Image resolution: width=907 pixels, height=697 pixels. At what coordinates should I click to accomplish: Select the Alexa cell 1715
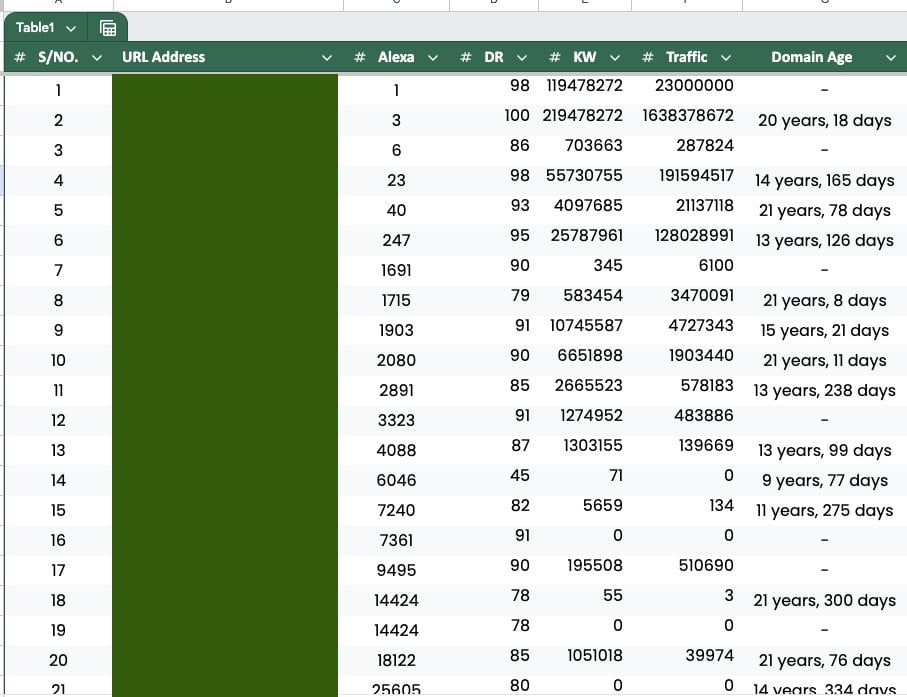396,301
